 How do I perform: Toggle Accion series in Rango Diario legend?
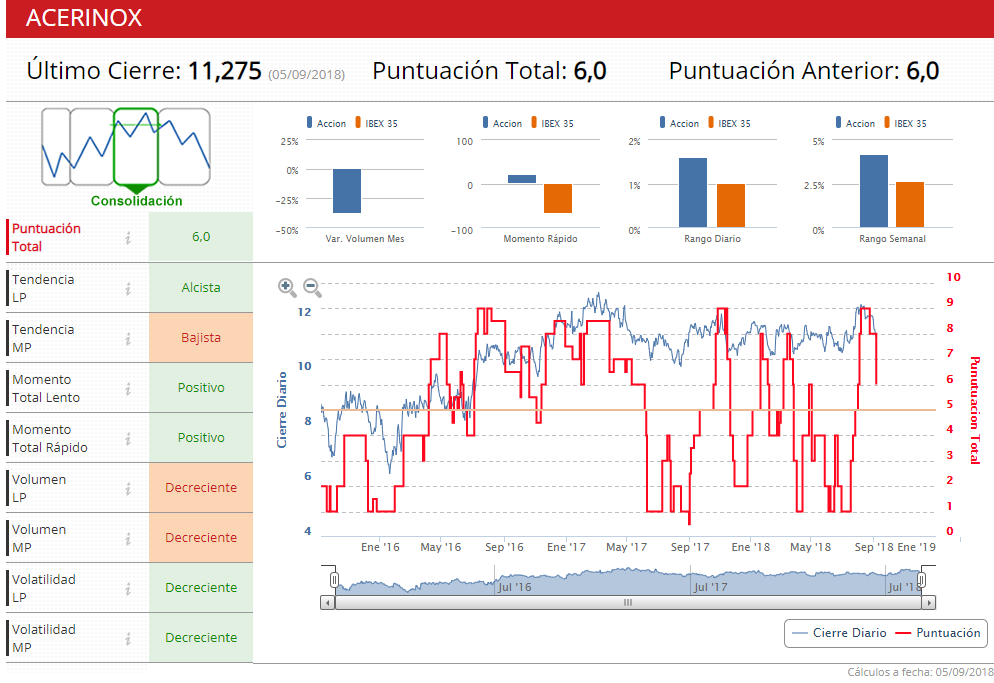(679, 123)
